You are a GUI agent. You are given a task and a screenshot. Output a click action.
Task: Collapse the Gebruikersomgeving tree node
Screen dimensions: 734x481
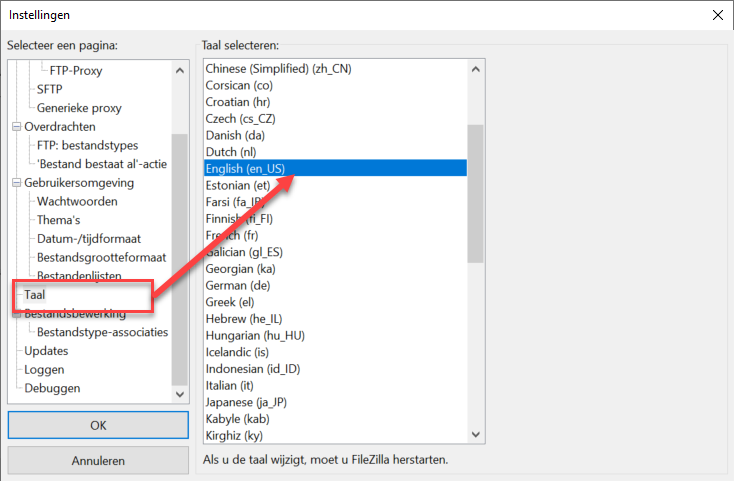tap(16, 183)
